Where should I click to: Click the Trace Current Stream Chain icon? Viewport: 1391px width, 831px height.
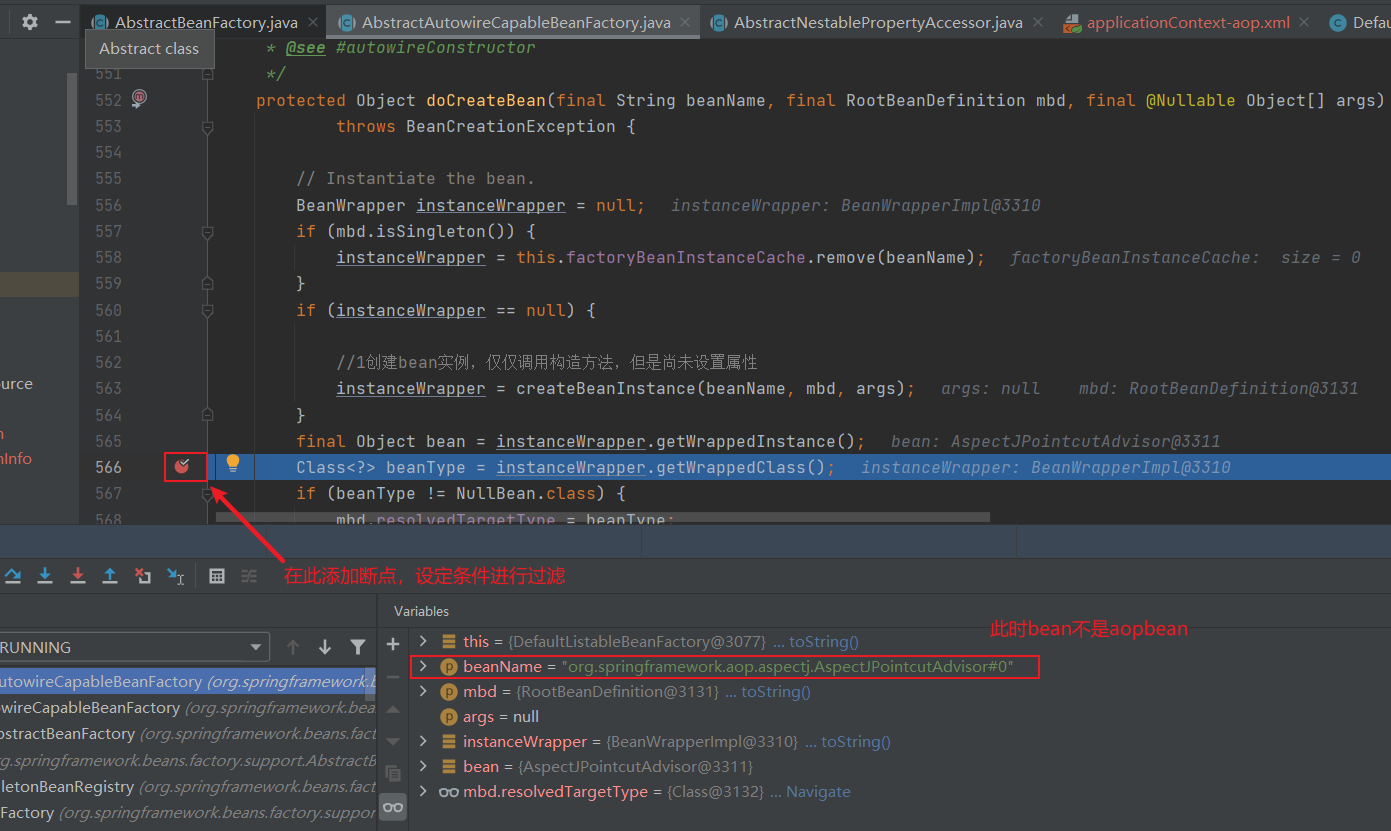(249, 576)
